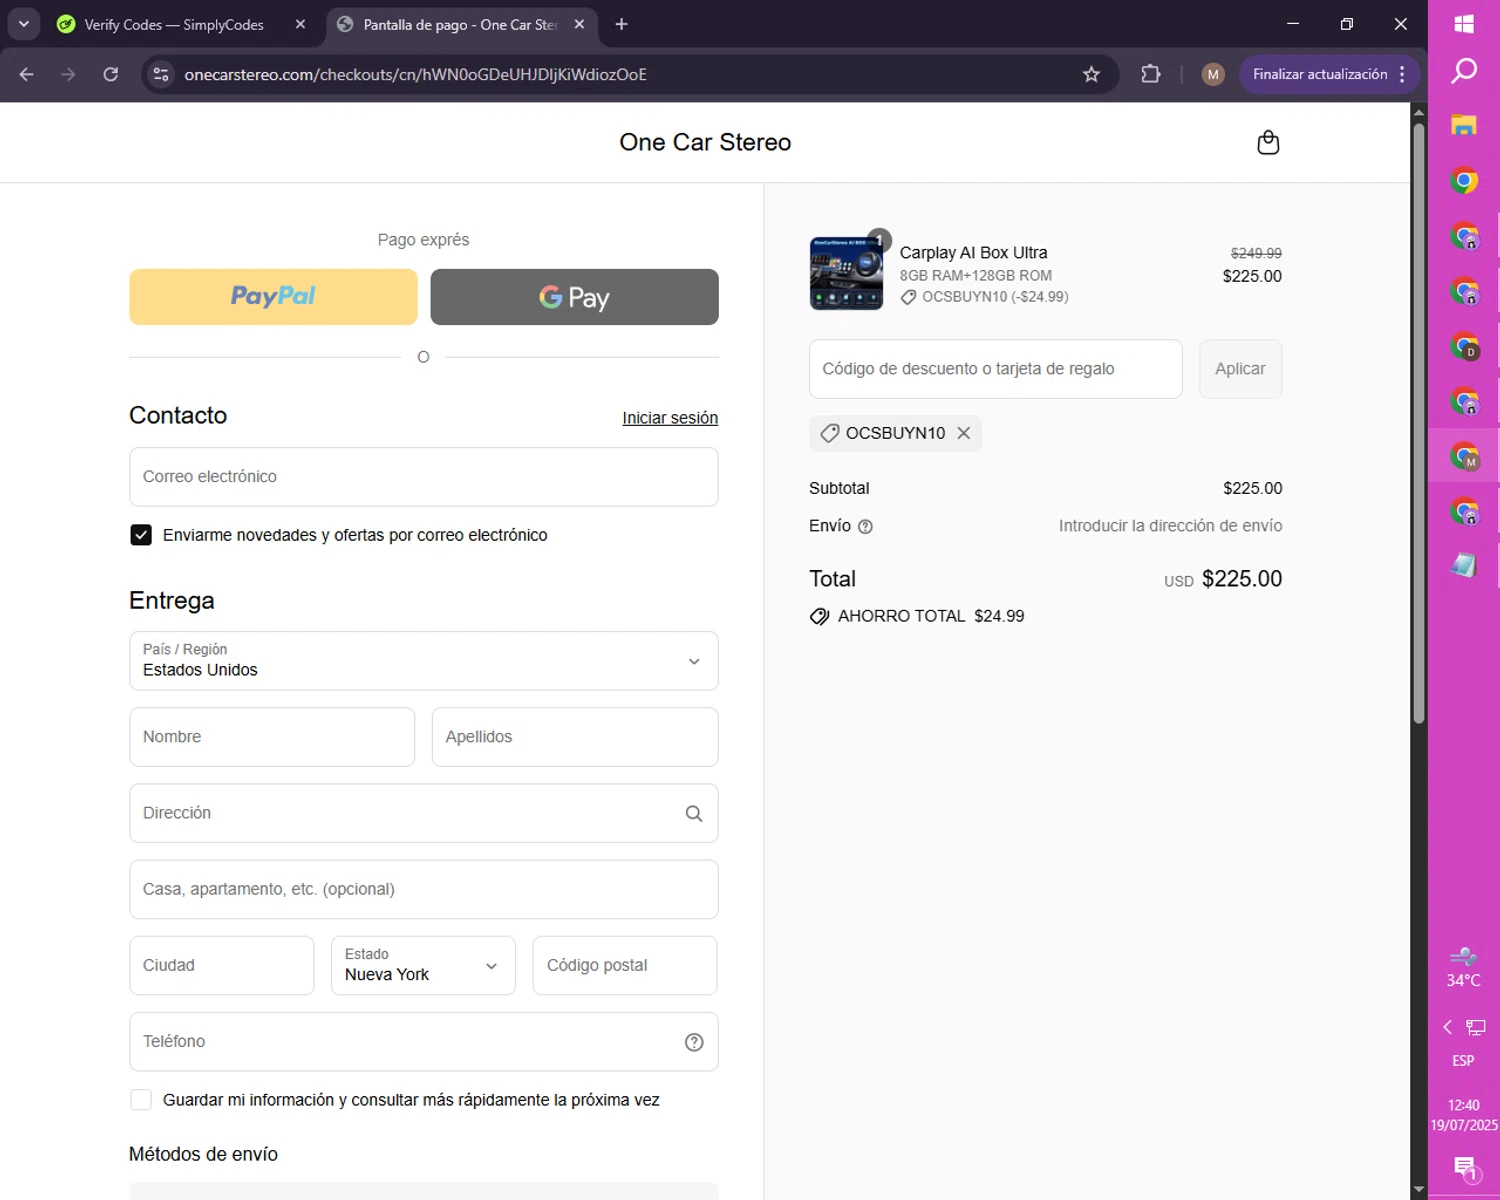Click the Iniciar sesión link
The width and height of the screenshot is (1500, 1200).
point(669,418)
